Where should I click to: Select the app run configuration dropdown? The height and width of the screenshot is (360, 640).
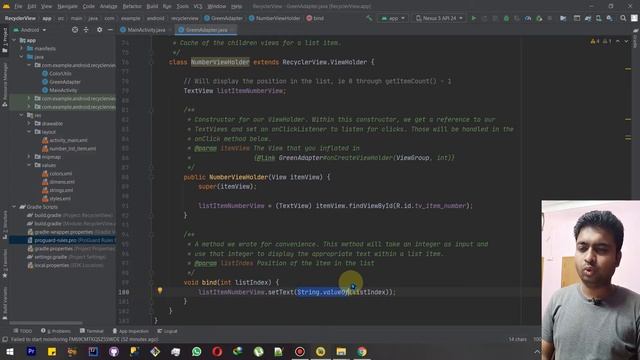[x=393, y=18]
